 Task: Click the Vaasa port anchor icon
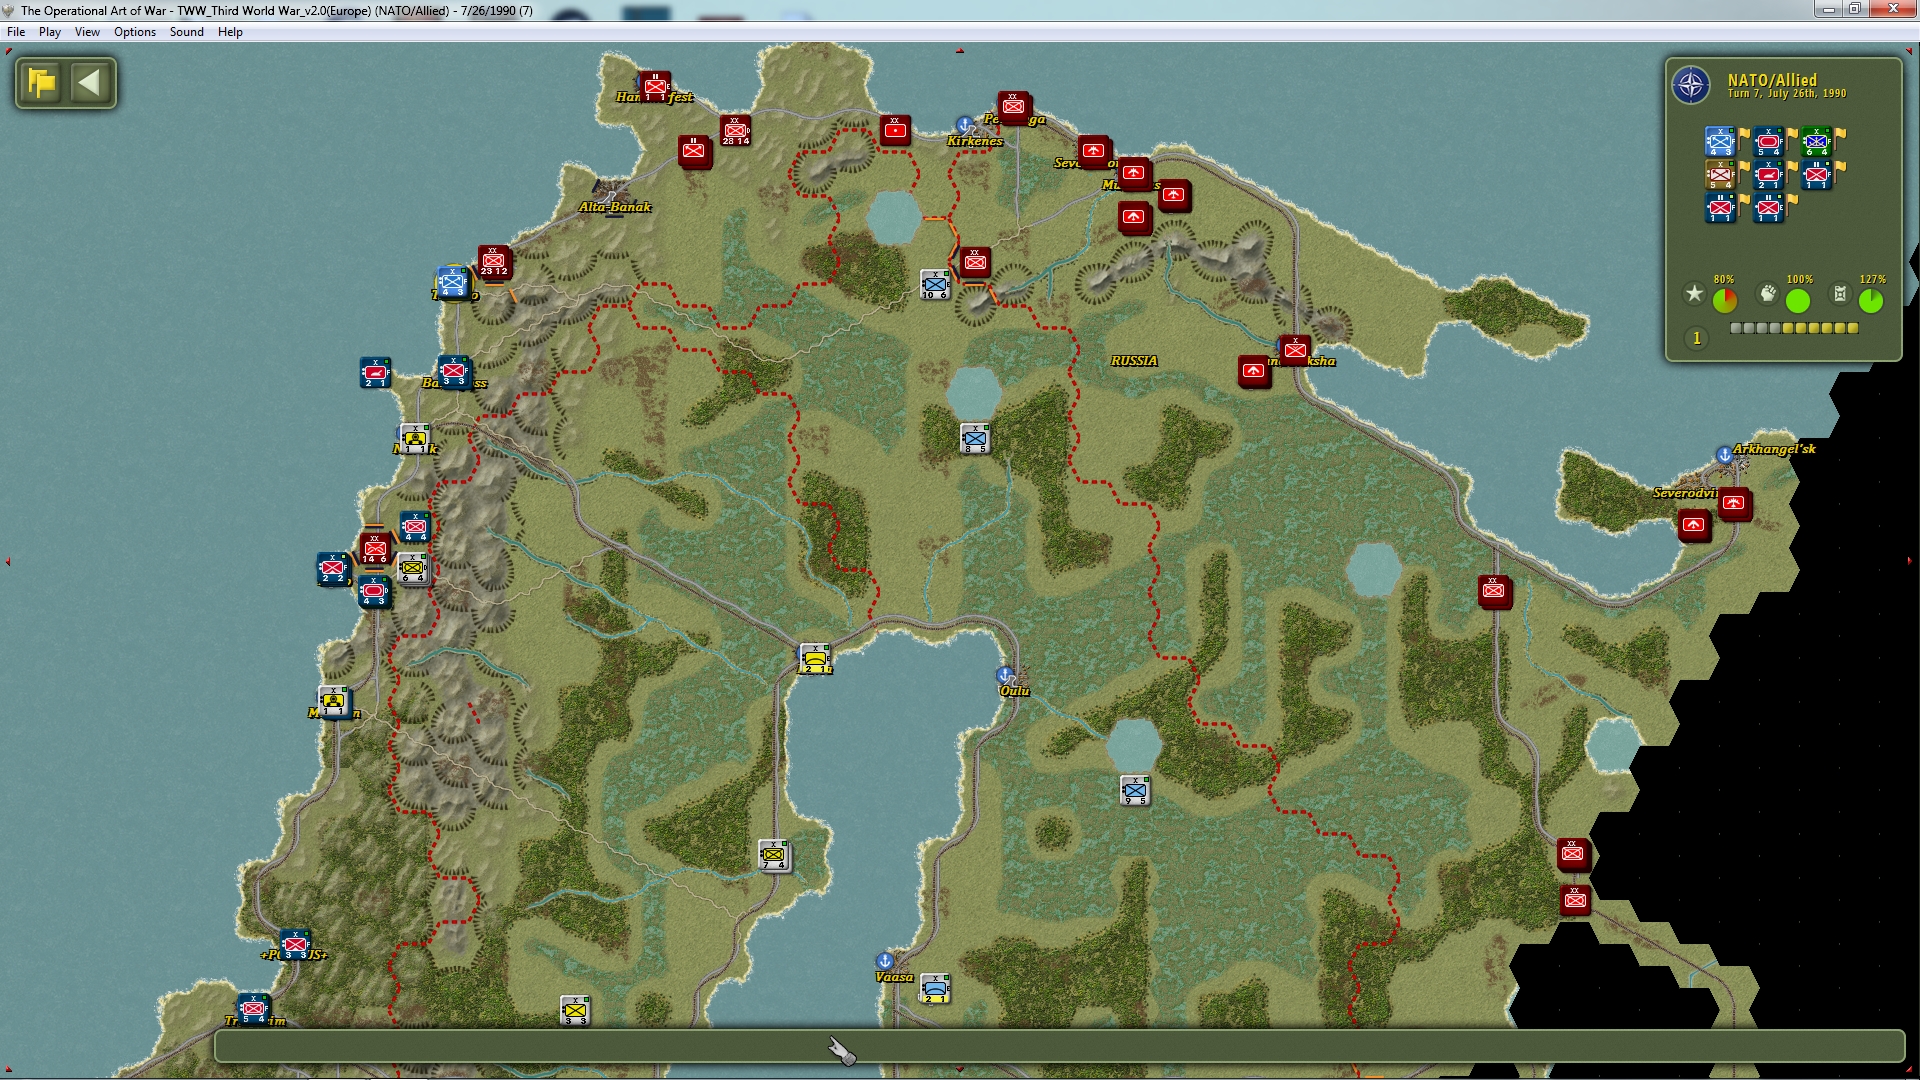point(884,961)
